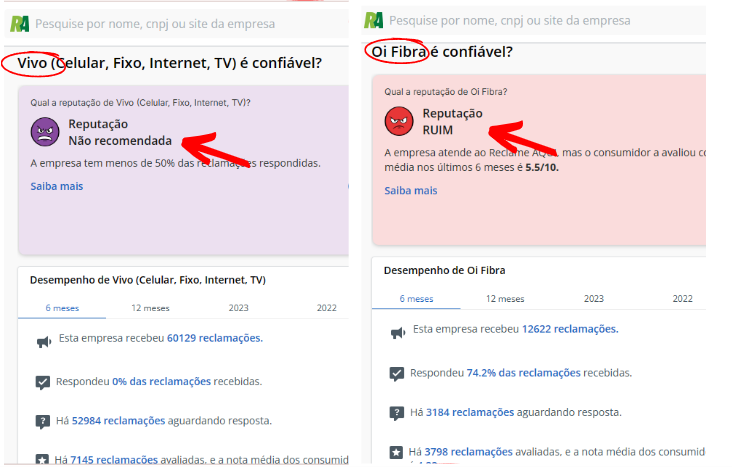
Task: Focus the company search field in Oi Fibra panel
Action: (x=535, y=21)
